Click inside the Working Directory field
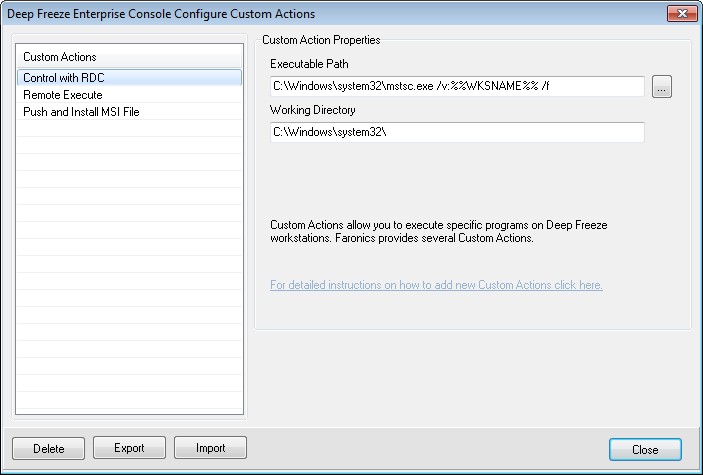Image resolution: width=703 pixels, height=475 pixels. pos(456,133)
